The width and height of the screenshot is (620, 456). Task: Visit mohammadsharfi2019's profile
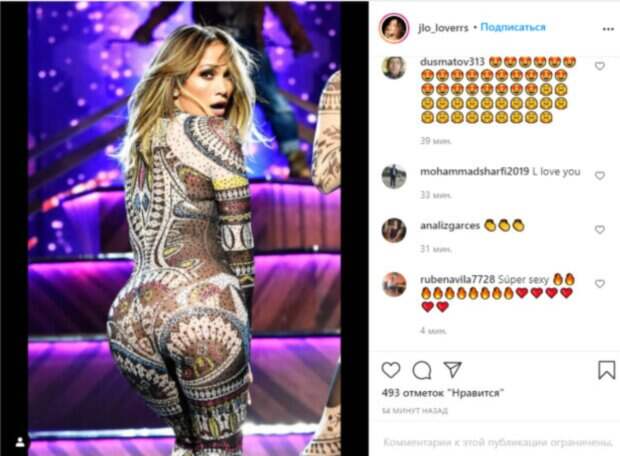point(474,171)
